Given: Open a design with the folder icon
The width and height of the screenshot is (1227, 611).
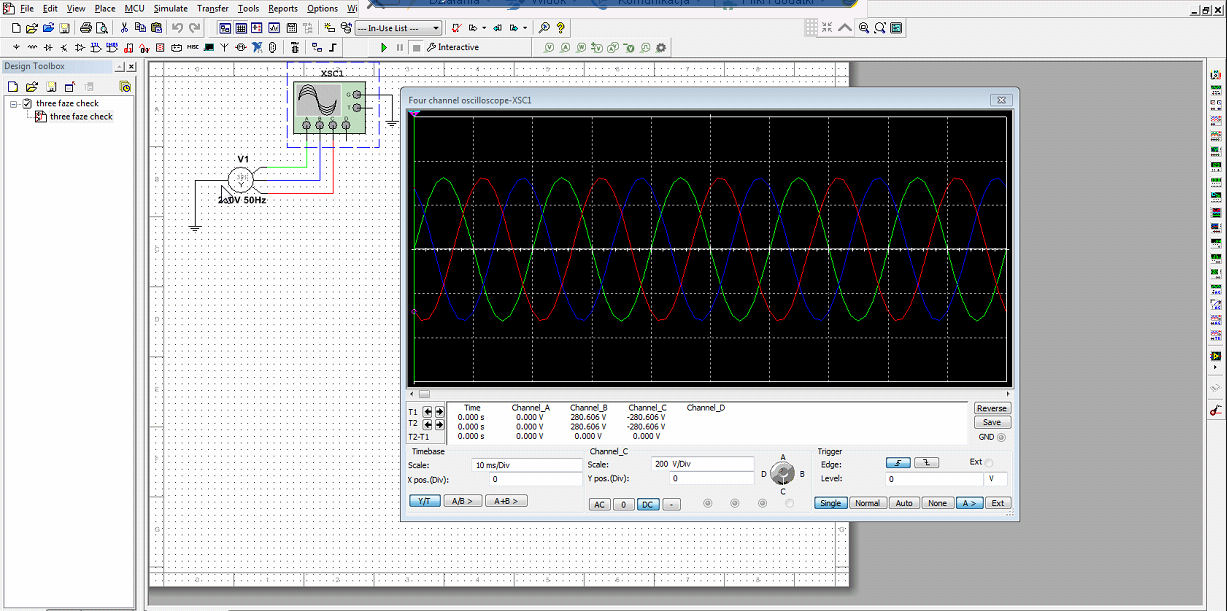Looking at the screenshot, I should 31,28.
